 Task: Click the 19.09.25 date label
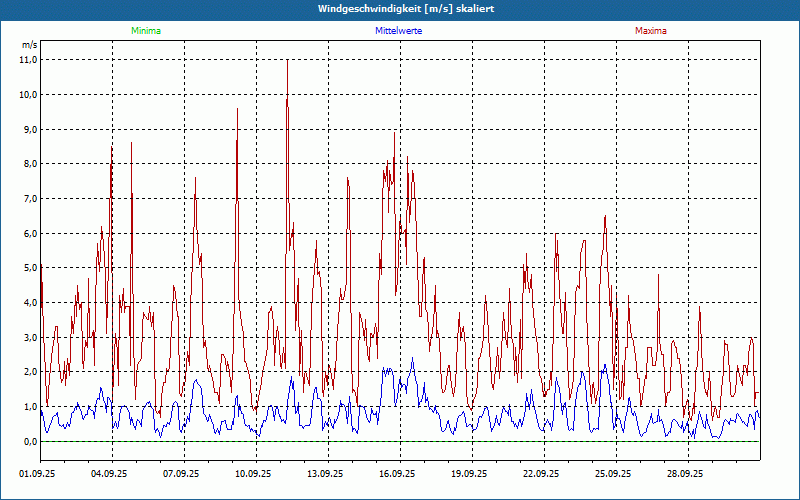468,474
